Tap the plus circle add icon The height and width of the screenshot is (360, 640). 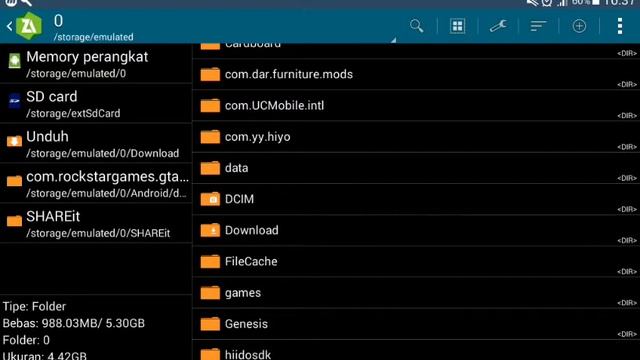tap(579, 26)
